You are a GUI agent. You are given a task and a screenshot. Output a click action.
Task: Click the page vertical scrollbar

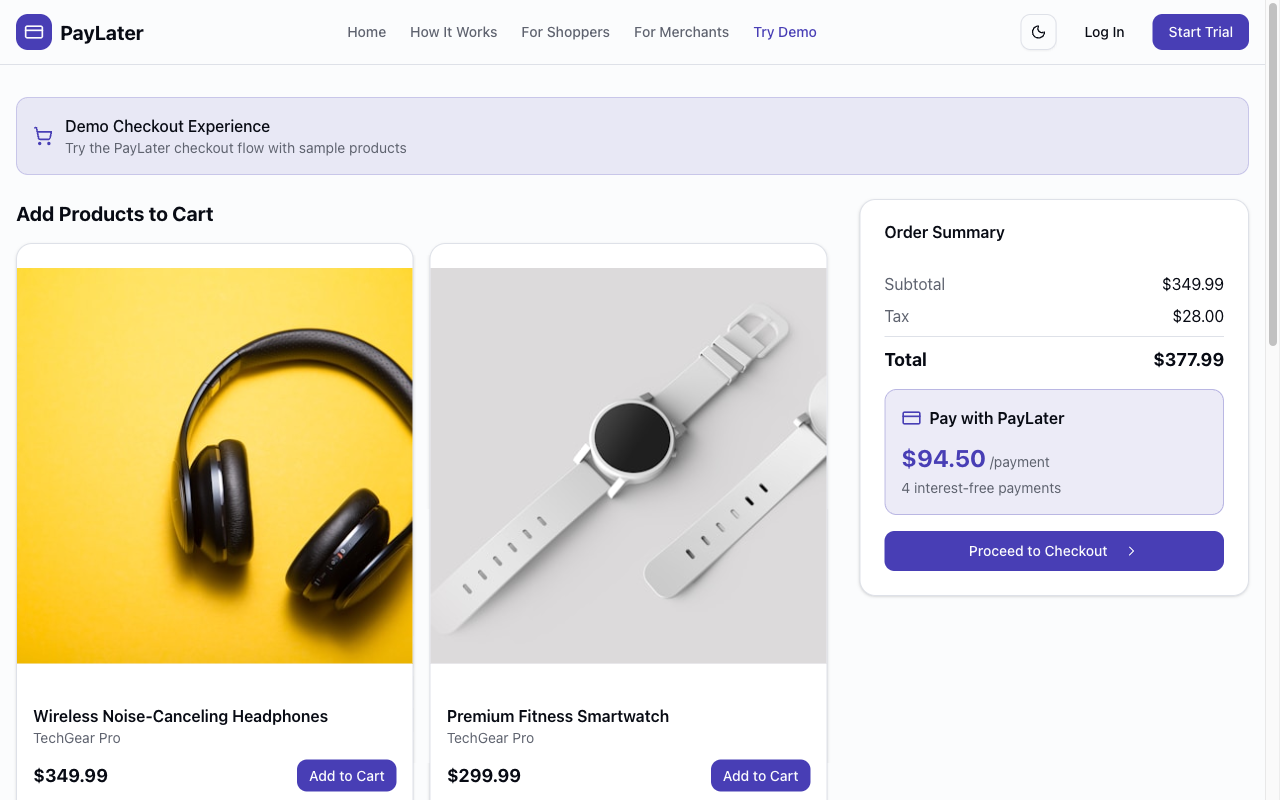click(1273, 200)
